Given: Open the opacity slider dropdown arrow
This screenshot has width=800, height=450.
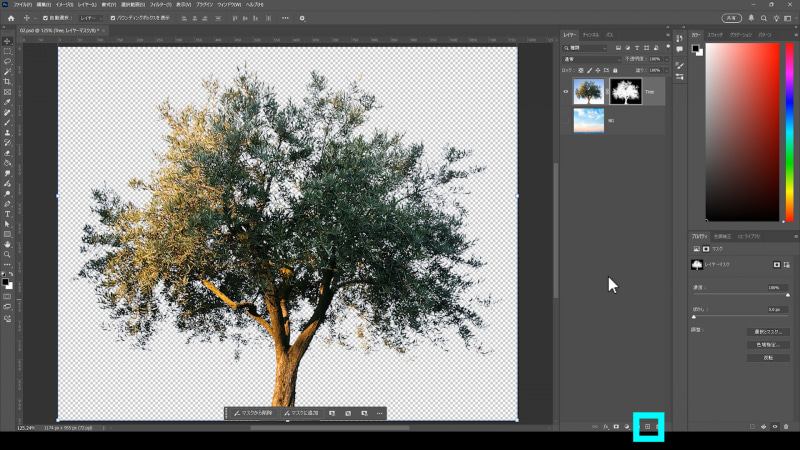Looking at the screenshot, I should click(666, 59).
